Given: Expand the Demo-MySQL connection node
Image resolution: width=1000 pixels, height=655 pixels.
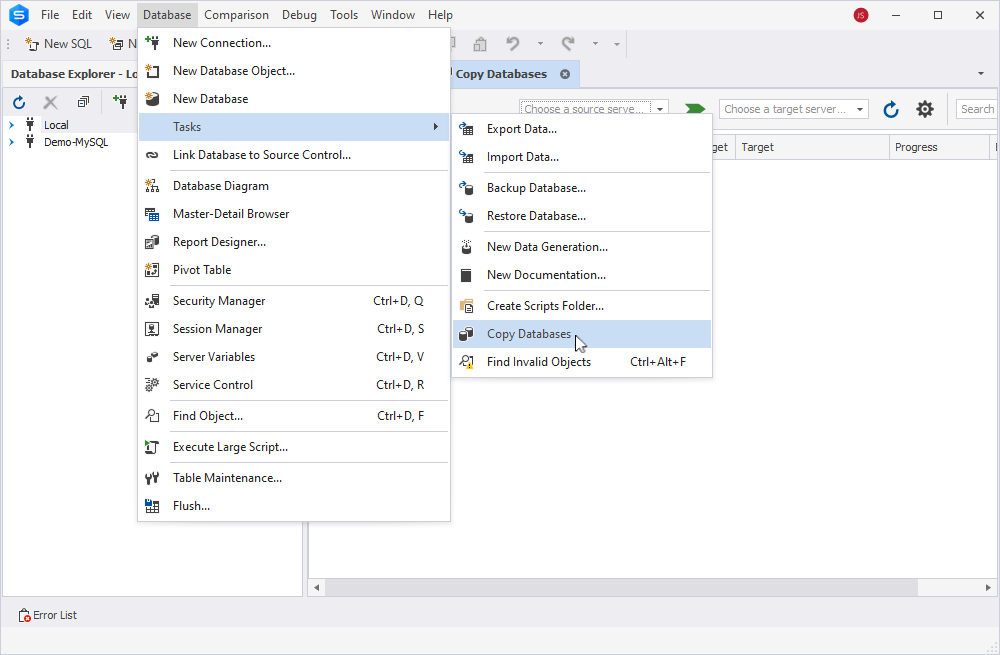Looking at the screenshot, I should 11,142.
